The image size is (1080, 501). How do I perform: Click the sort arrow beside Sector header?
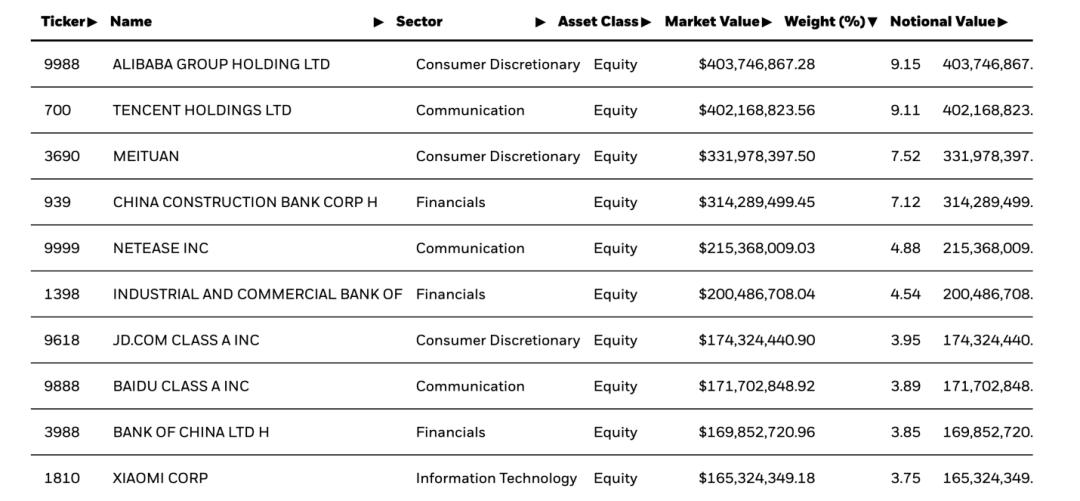tap(540, 22)
